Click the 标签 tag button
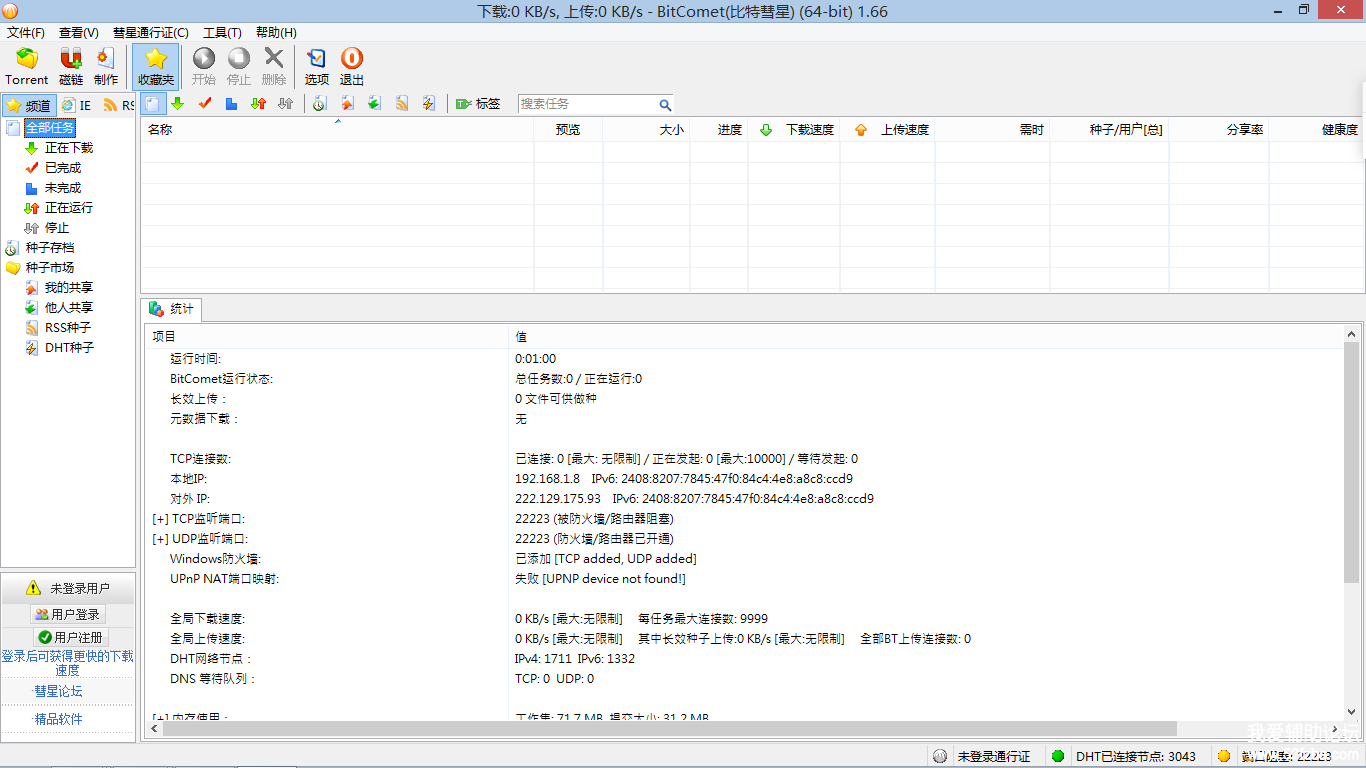The image size is (1366, 768). [478, 104]
